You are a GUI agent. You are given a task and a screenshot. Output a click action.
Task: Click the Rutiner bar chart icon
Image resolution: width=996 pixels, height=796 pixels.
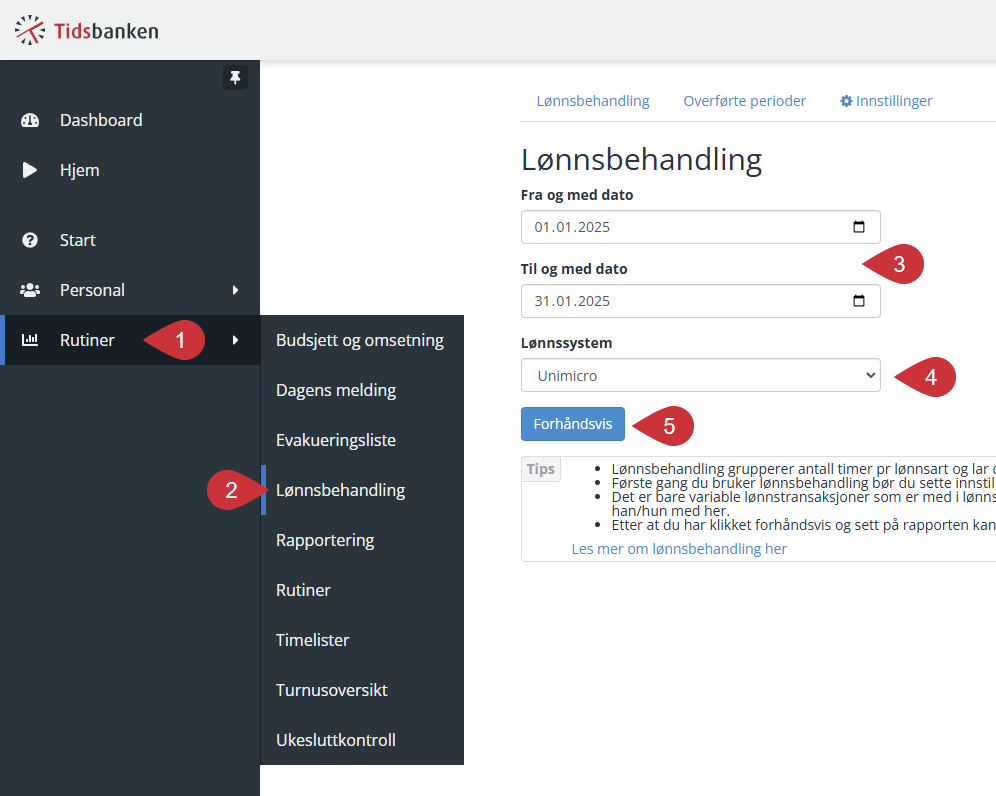click(30, 340)
